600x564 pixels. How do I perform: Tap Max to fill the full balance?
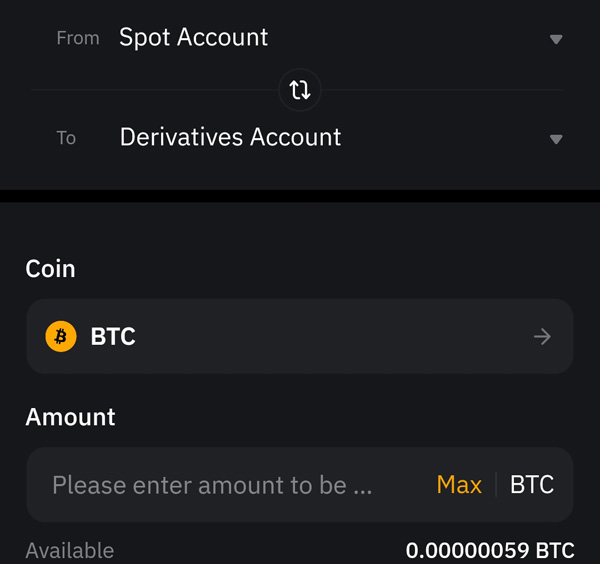pos(459,485)
